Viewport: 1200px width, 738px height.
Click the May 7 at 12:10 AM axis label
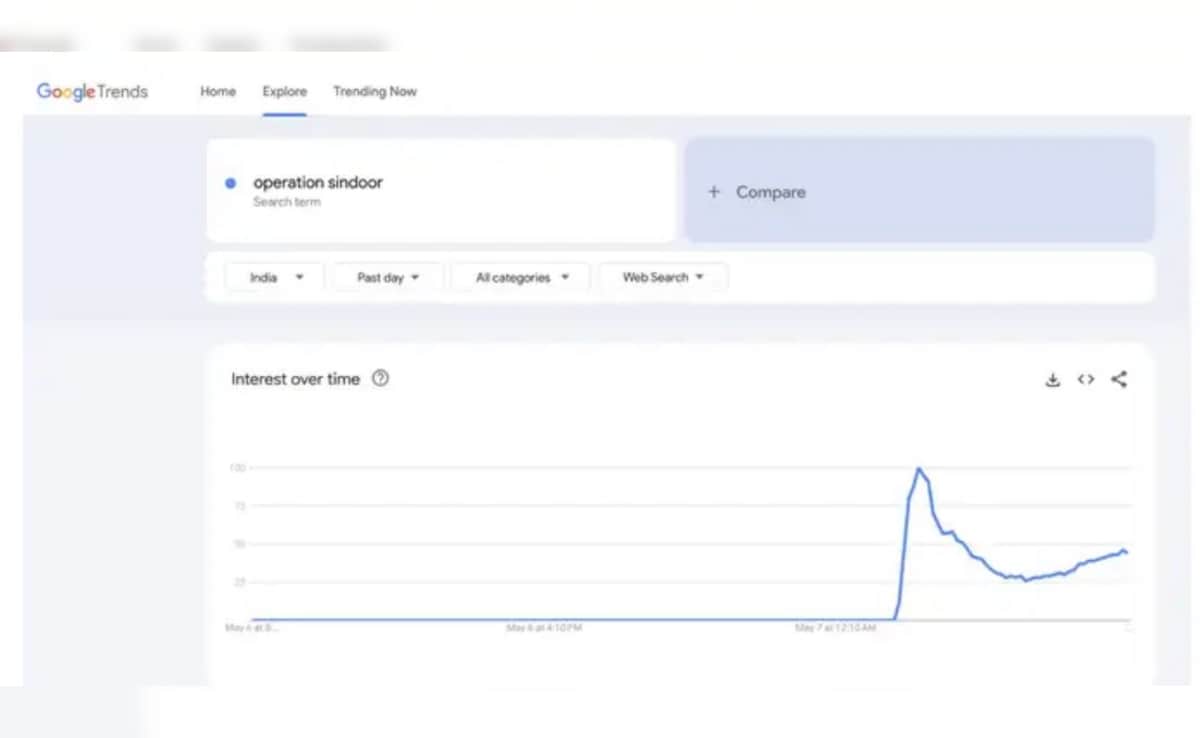[x=835, y=628]
